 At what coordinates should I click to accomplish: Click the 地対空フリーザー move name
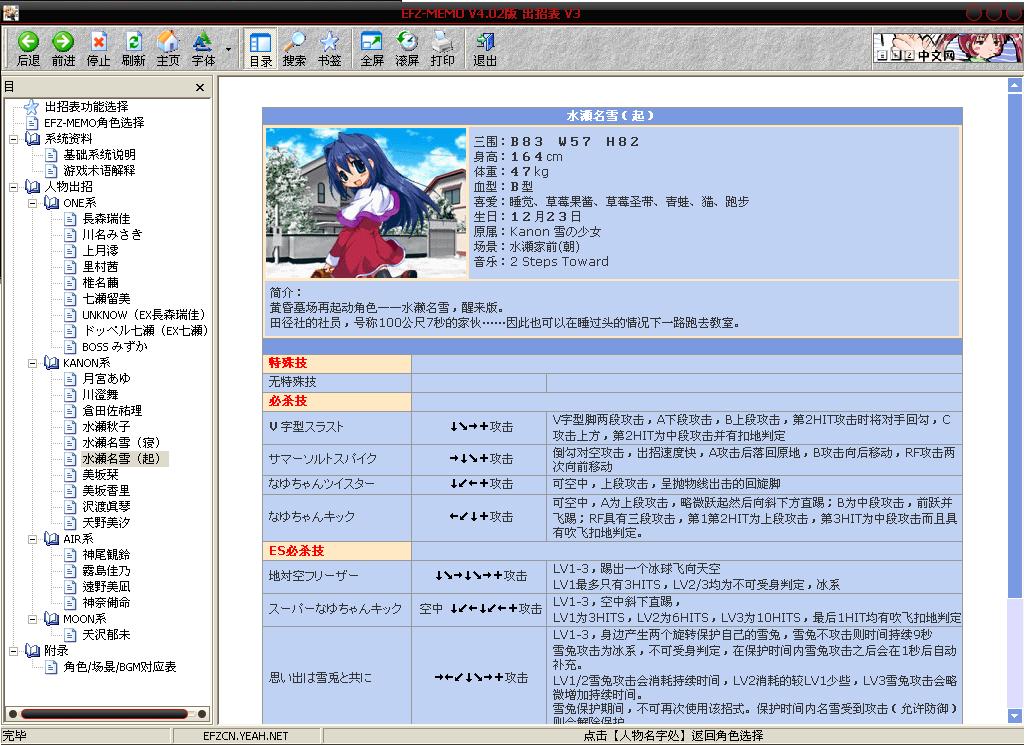314,576
